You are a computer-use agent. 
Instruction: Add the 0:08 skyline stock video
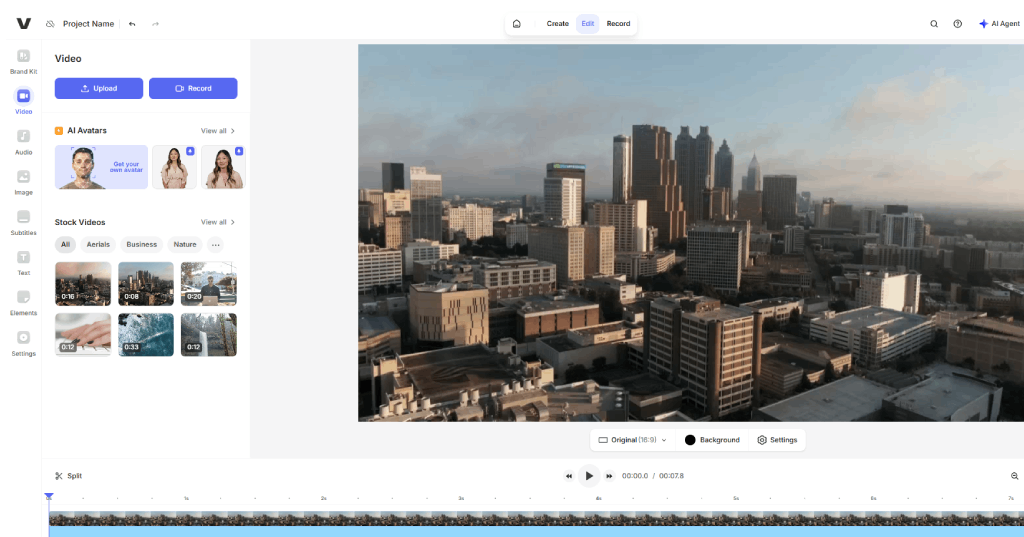(146, 284)
